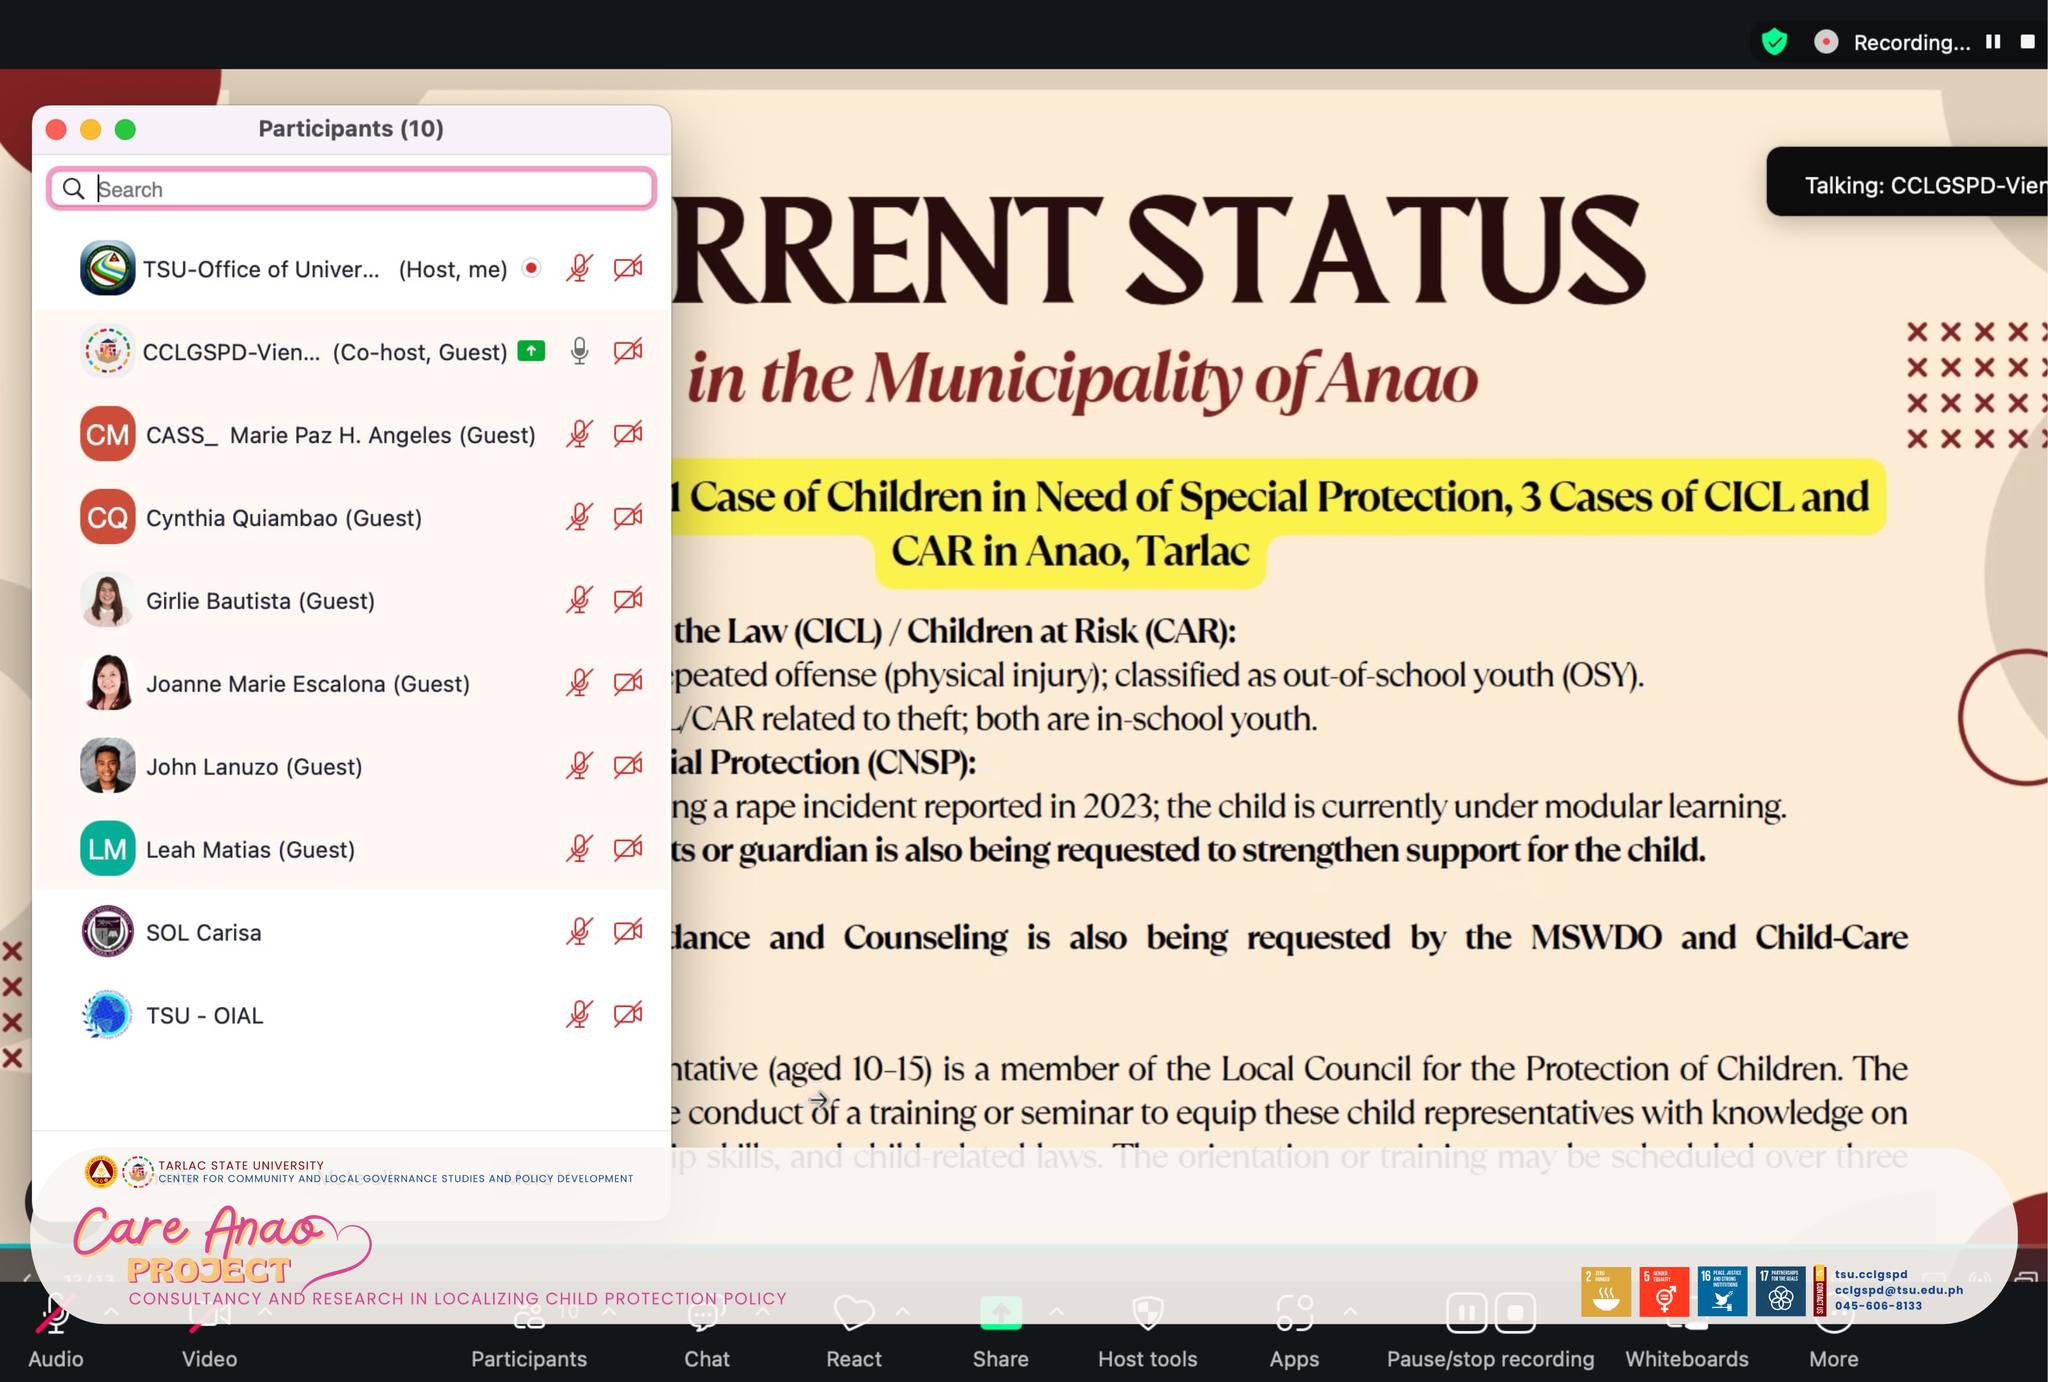Pause recording via top-right pause icon
Image resolution: width=2048 pixels, height=1382 pixels.
1993,42
